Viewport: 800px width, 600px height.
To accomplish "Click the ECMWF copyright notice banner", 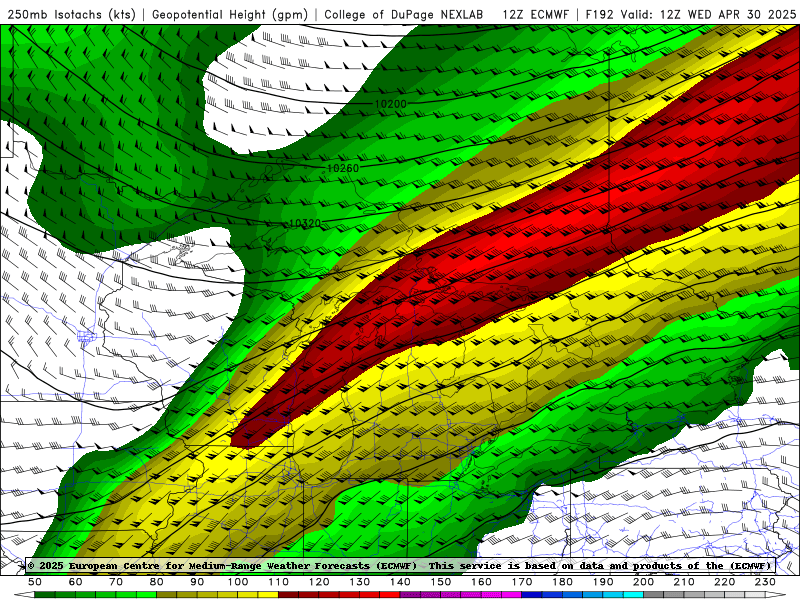I will (400, 565).
